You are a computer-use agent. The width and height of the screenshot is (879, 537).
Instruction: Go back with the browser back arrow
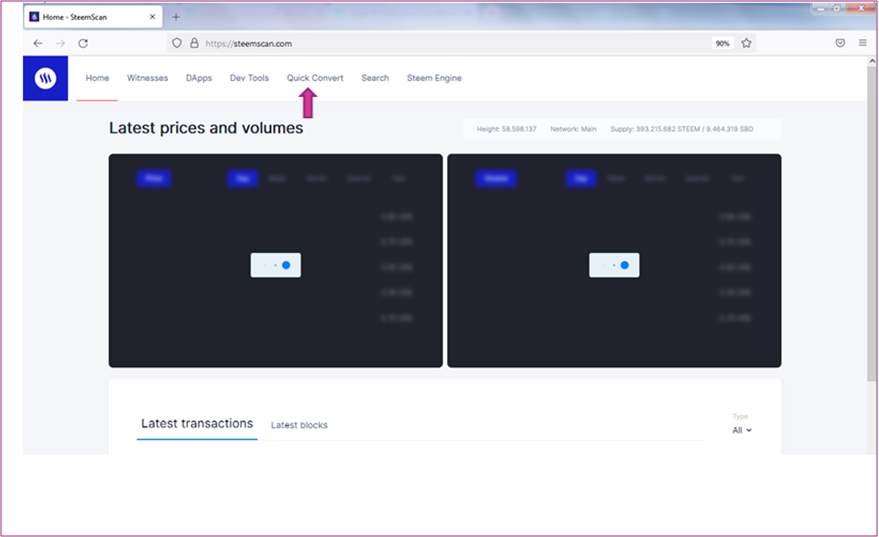(x=38, y=43)
